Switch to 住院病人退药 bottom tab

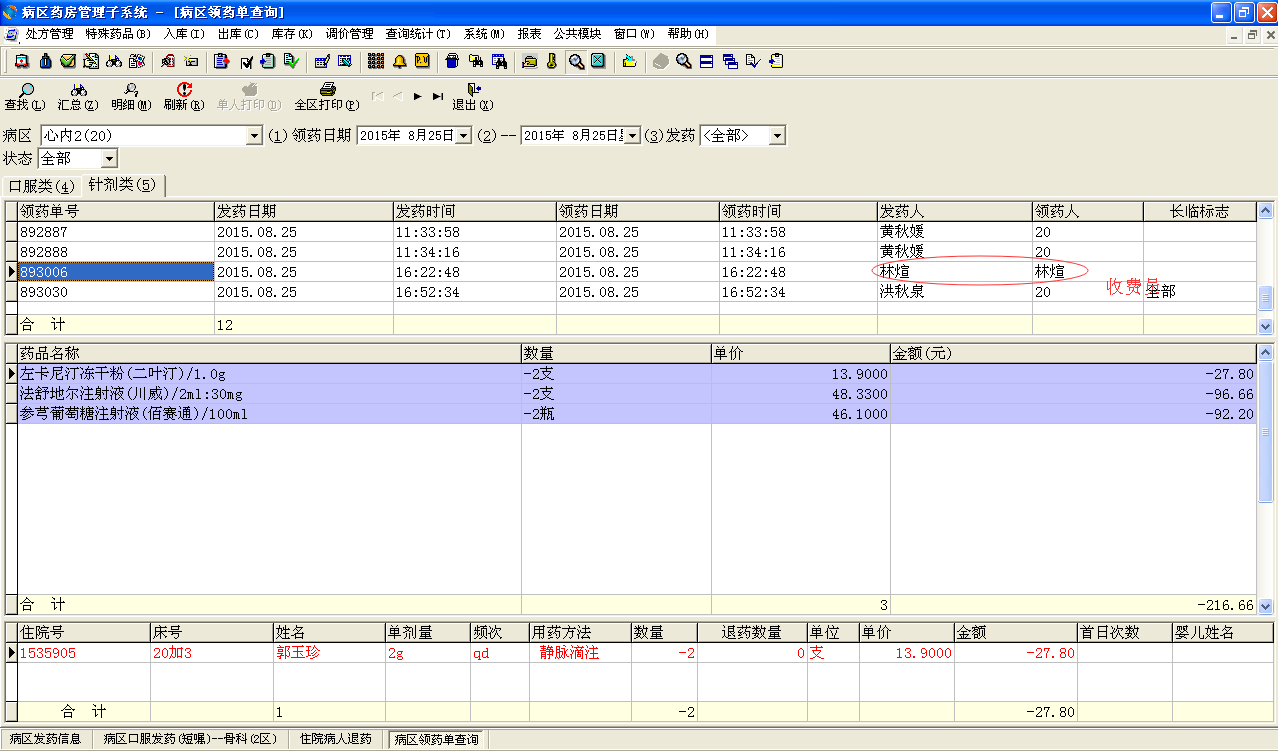(x=337, y=740)
